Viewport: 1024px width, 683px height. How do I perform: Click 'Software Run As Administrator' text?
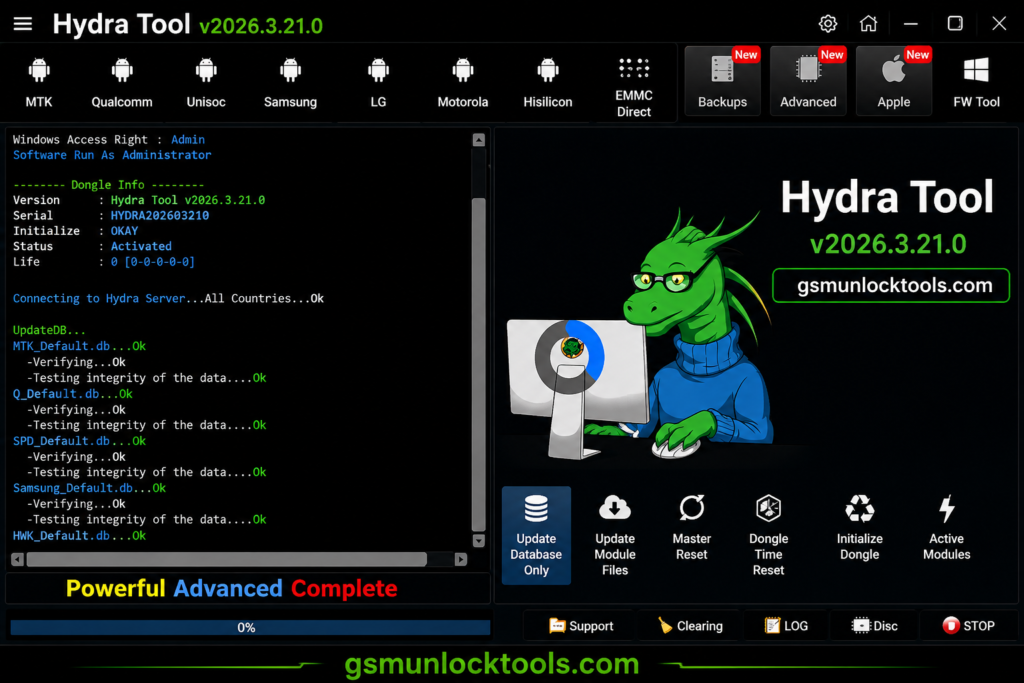pos(112,155)
